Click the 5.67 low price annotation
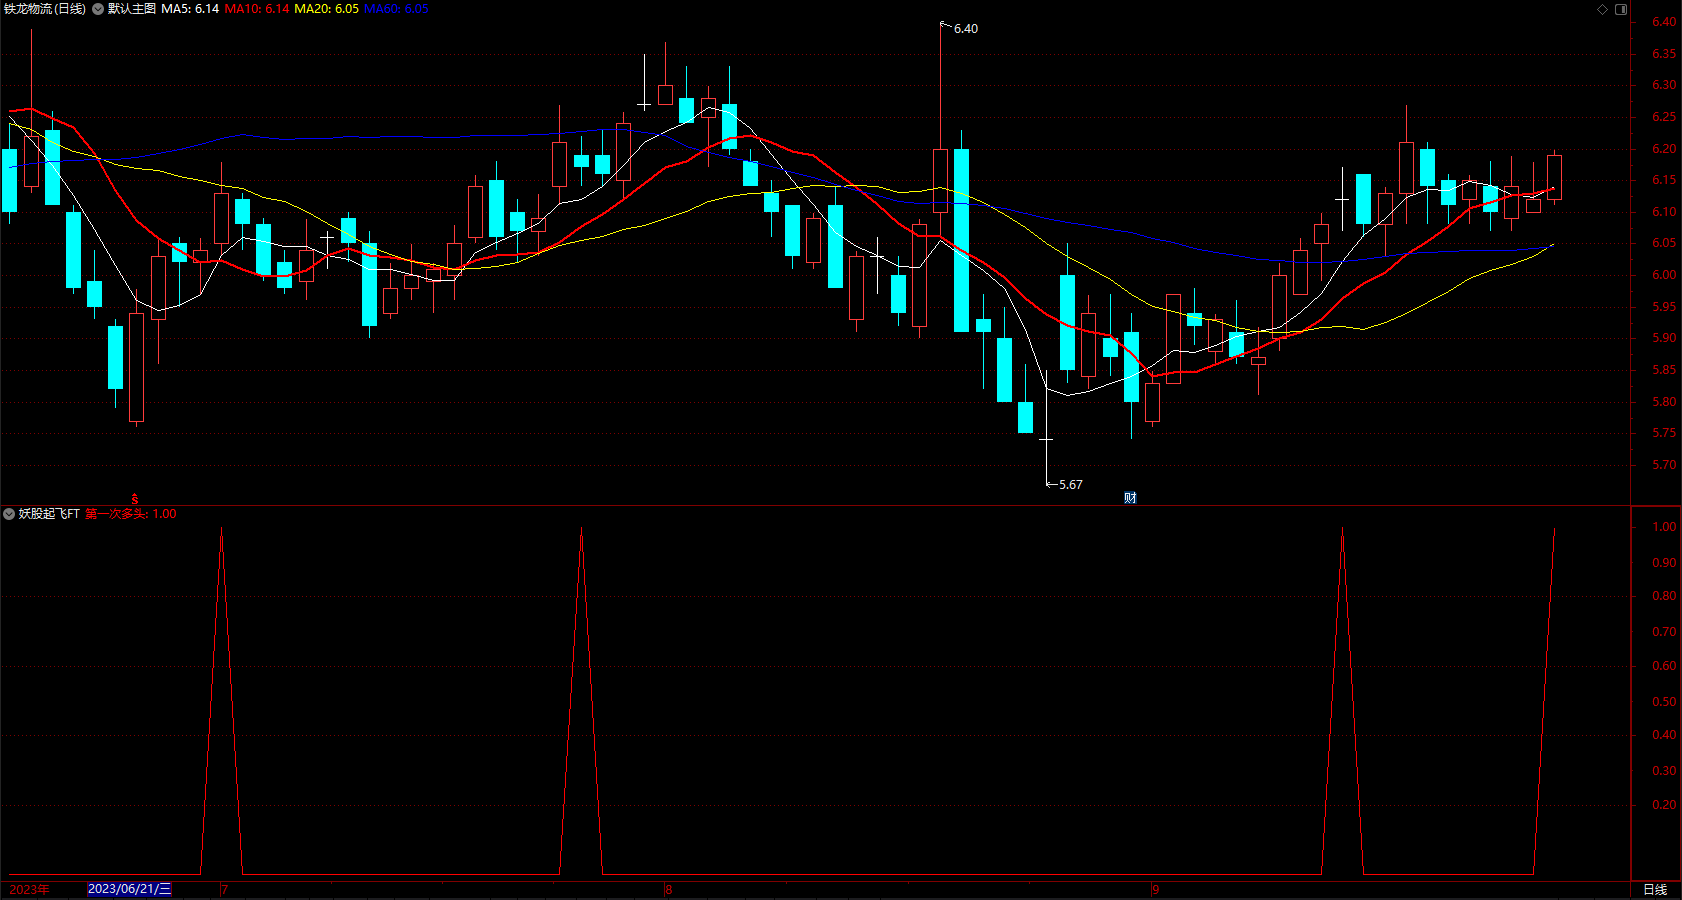 point(1071,485)
